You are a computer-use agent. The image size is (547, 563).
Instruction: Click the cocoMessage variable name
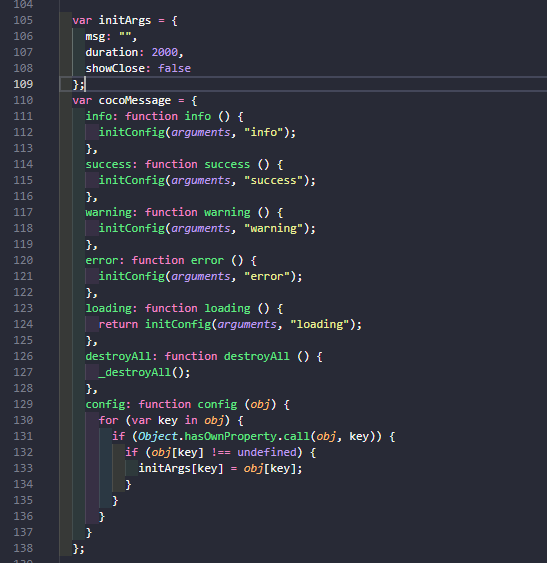[135, 100]
